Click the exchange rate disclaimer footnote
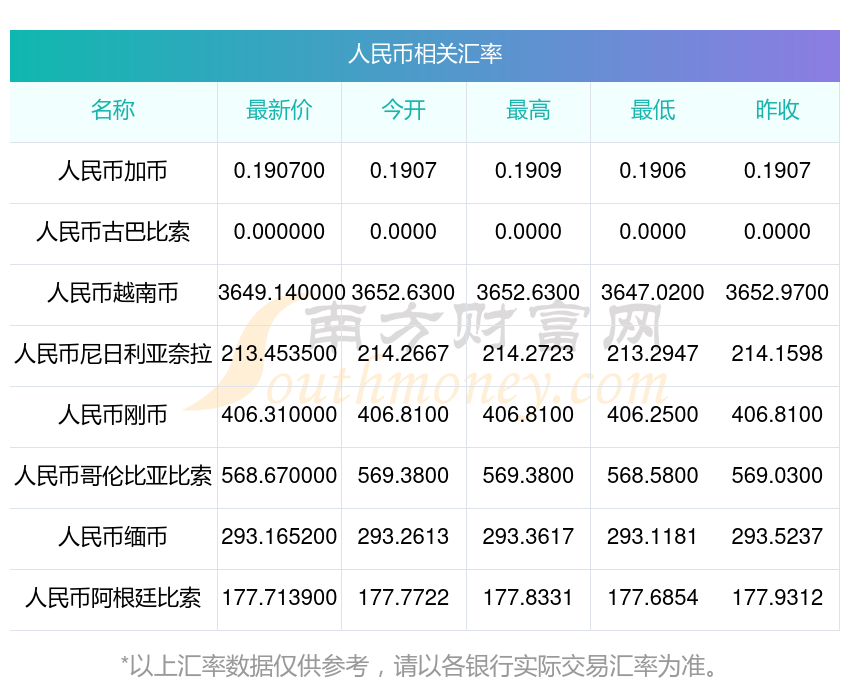The image size is (850, 698). tap(420, 666)
